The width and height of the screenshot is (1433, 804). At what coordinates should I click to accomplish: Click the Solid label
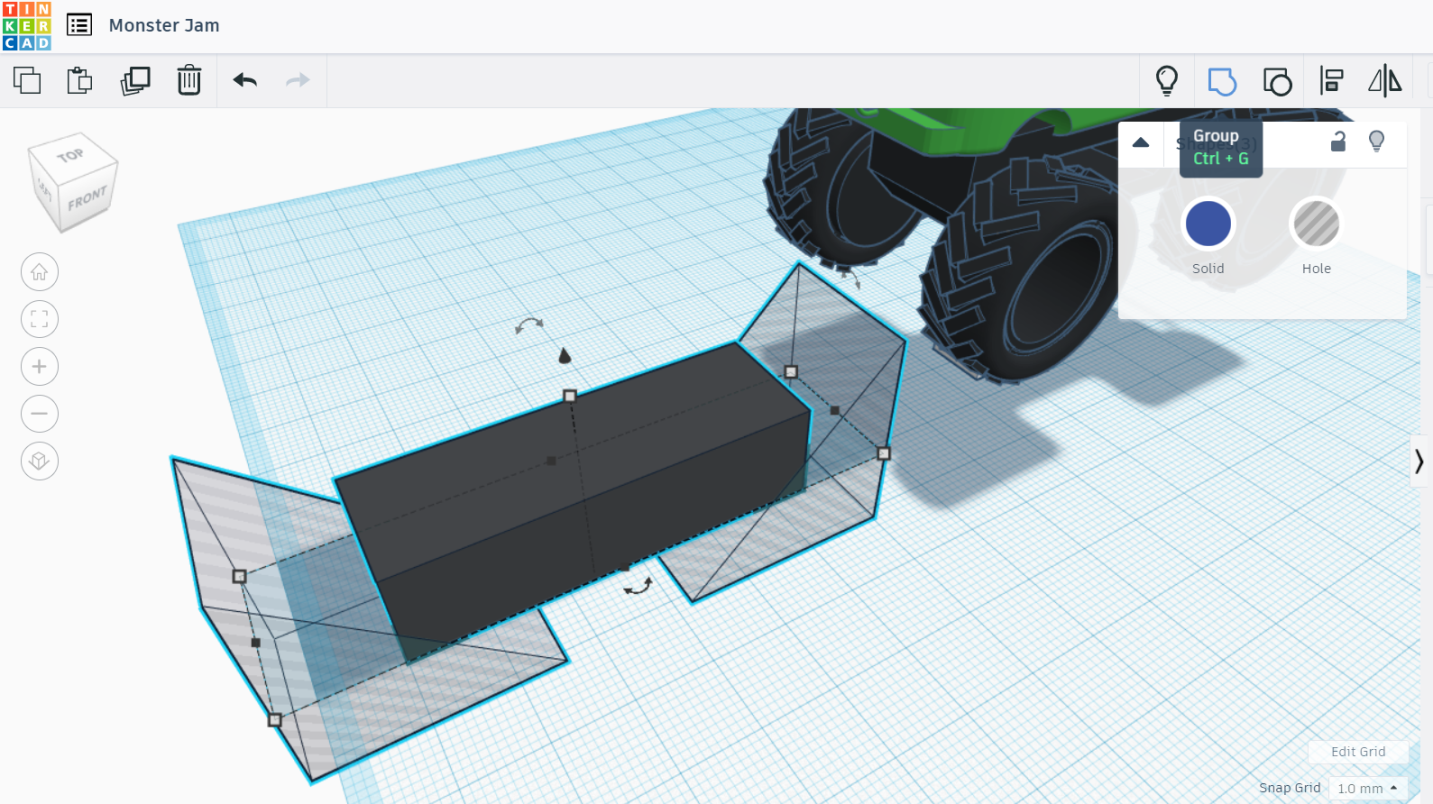pyautogui.click(x=1208, y=269)
